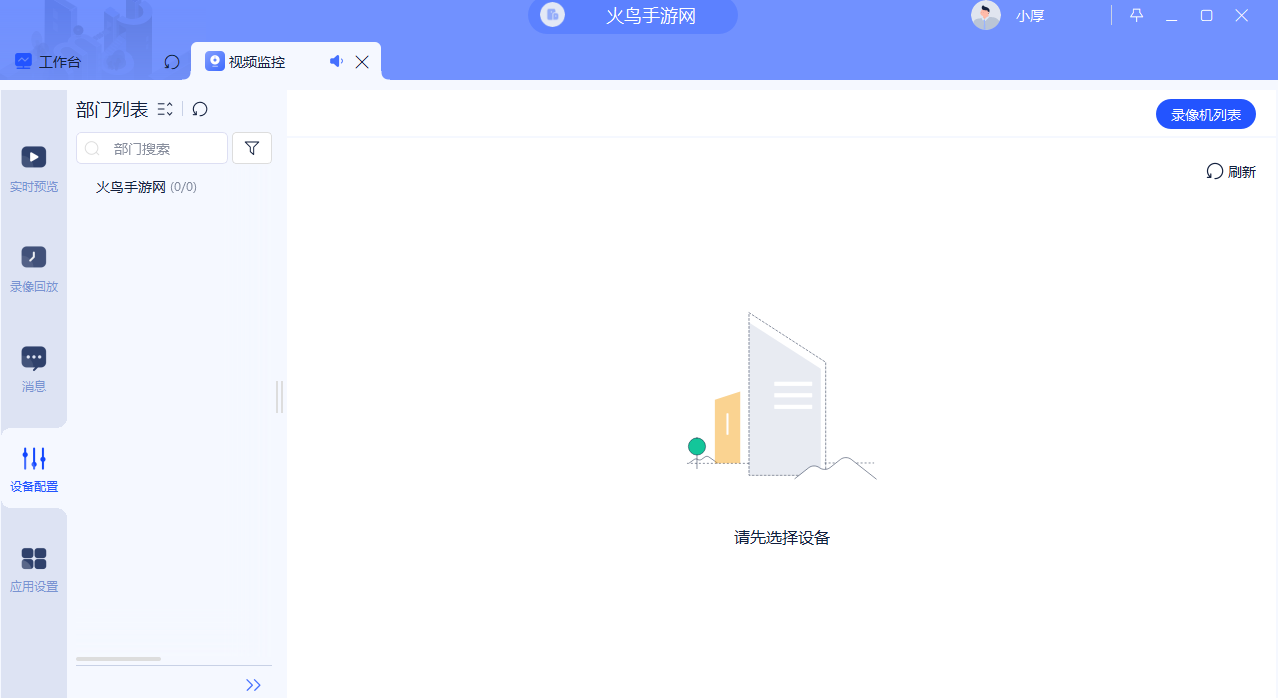
Task: Click the panel splitter handle
Action: 280,396
